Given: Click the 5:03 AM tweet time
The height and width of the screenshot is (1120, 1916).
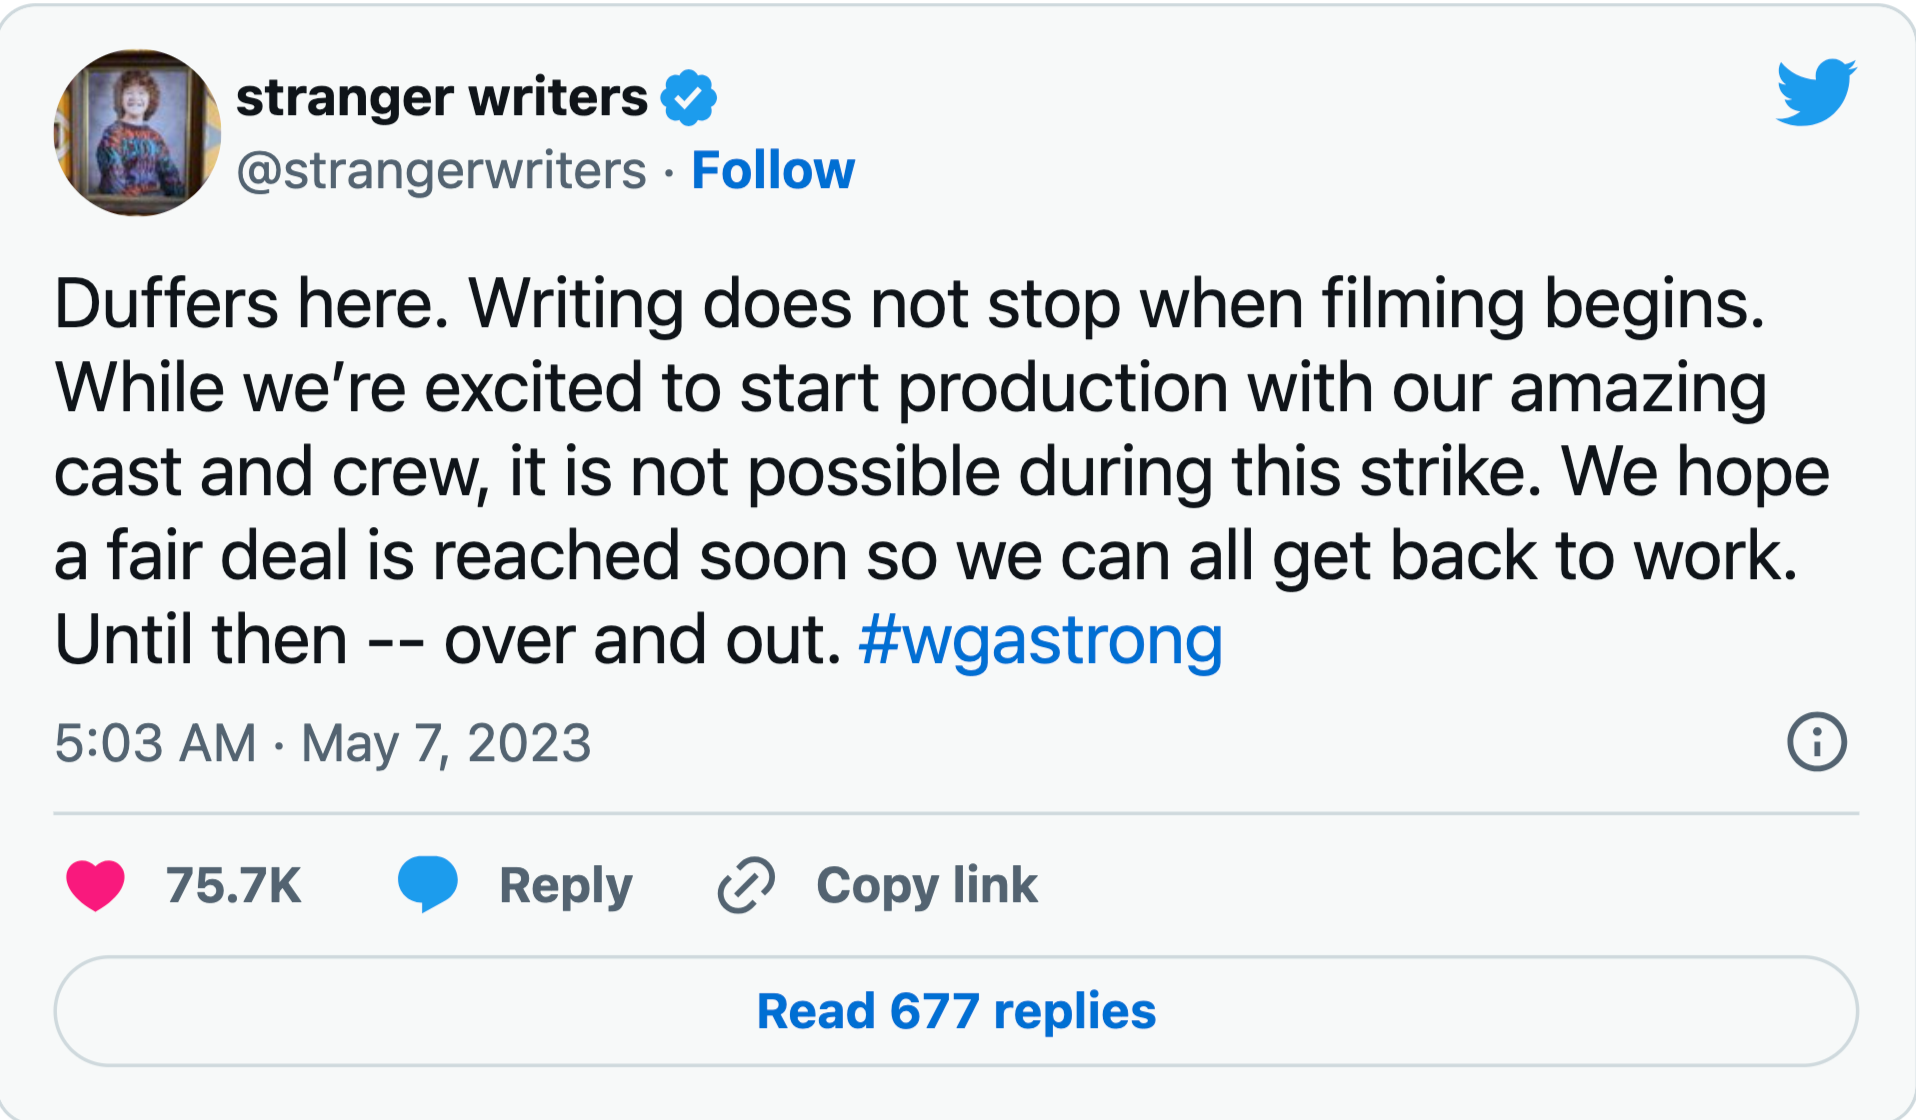Looking at the screenshot, I should (x=155, y=744).
